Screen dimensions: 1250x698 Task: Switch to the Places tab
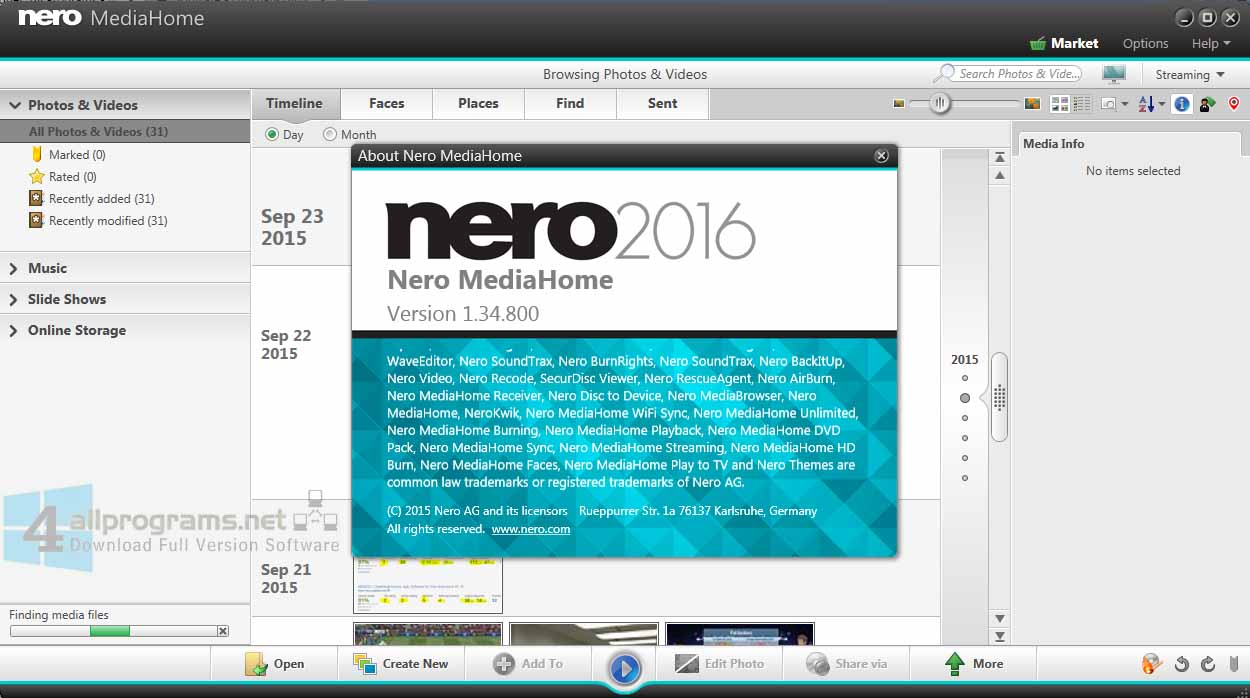pyautogui.click(x=478, y=103)
